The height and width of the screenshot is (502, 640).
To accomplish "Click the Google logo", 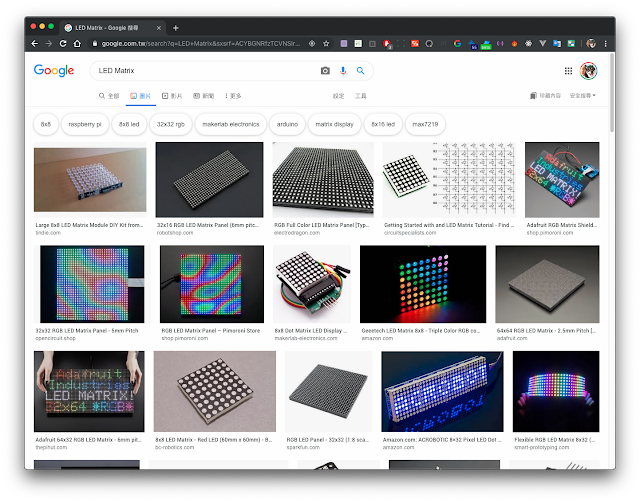I will tap(54, 71).
